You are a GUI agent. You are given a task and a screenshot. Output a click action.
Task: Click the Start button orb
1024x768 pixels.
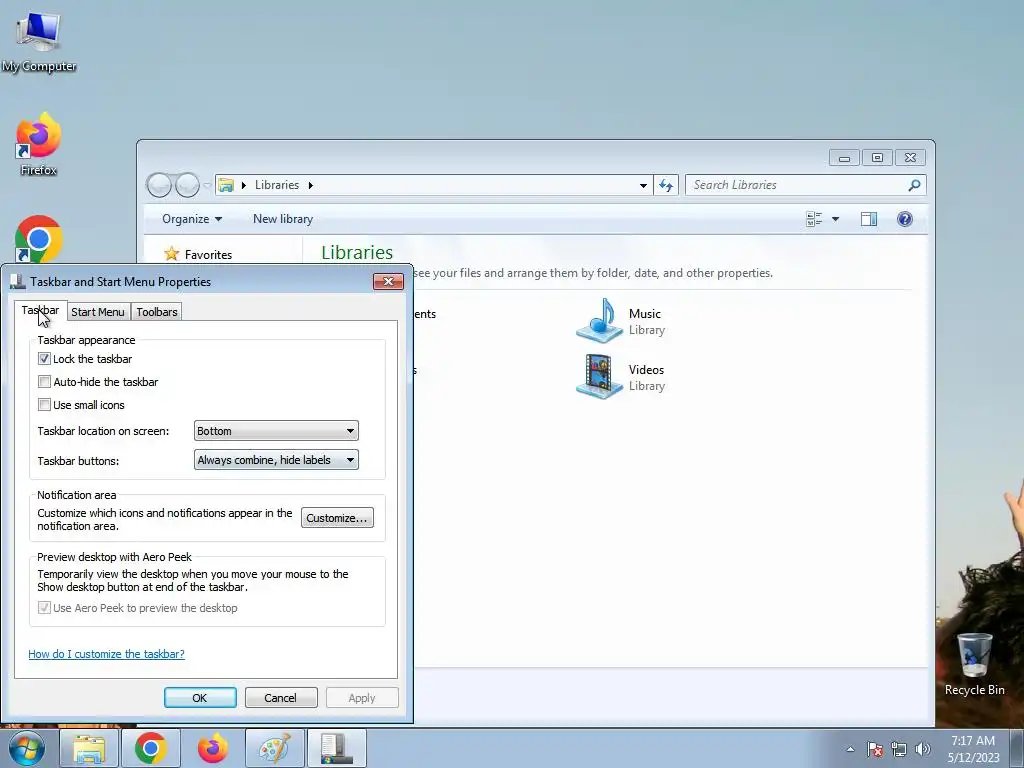coord(26,748)
